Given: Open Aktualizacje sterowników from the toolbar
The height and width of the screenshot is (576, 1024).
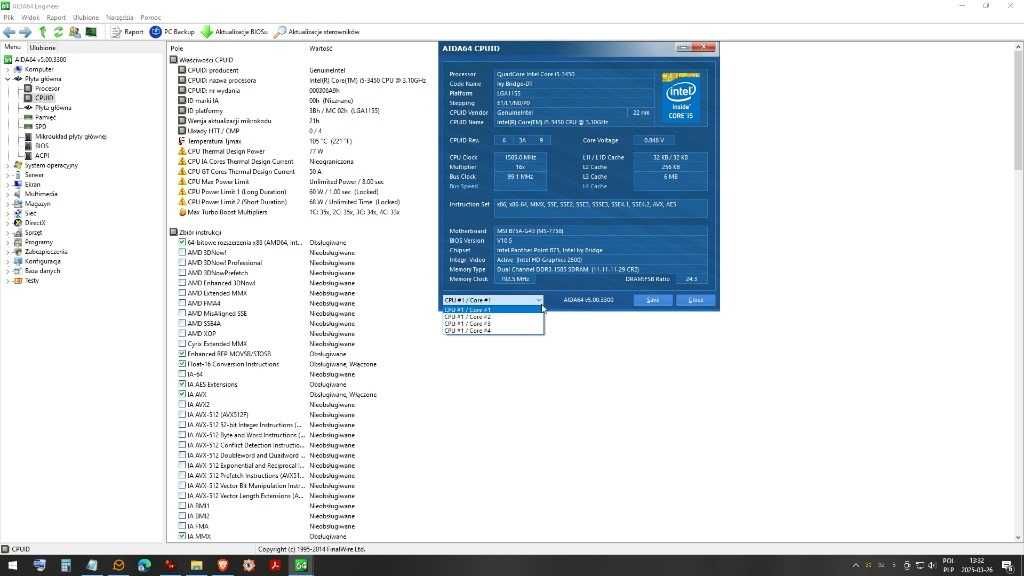Looking at the screenshot, I should [x=317, y=32].
